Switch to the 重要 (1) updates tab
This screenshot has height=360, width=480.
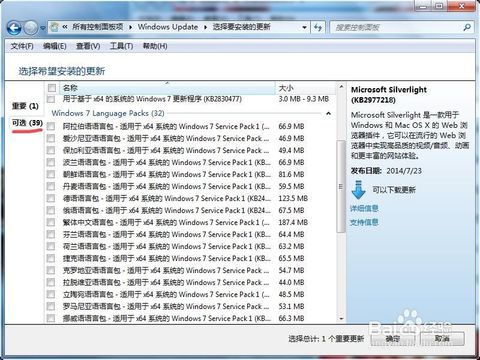[25, 106]
